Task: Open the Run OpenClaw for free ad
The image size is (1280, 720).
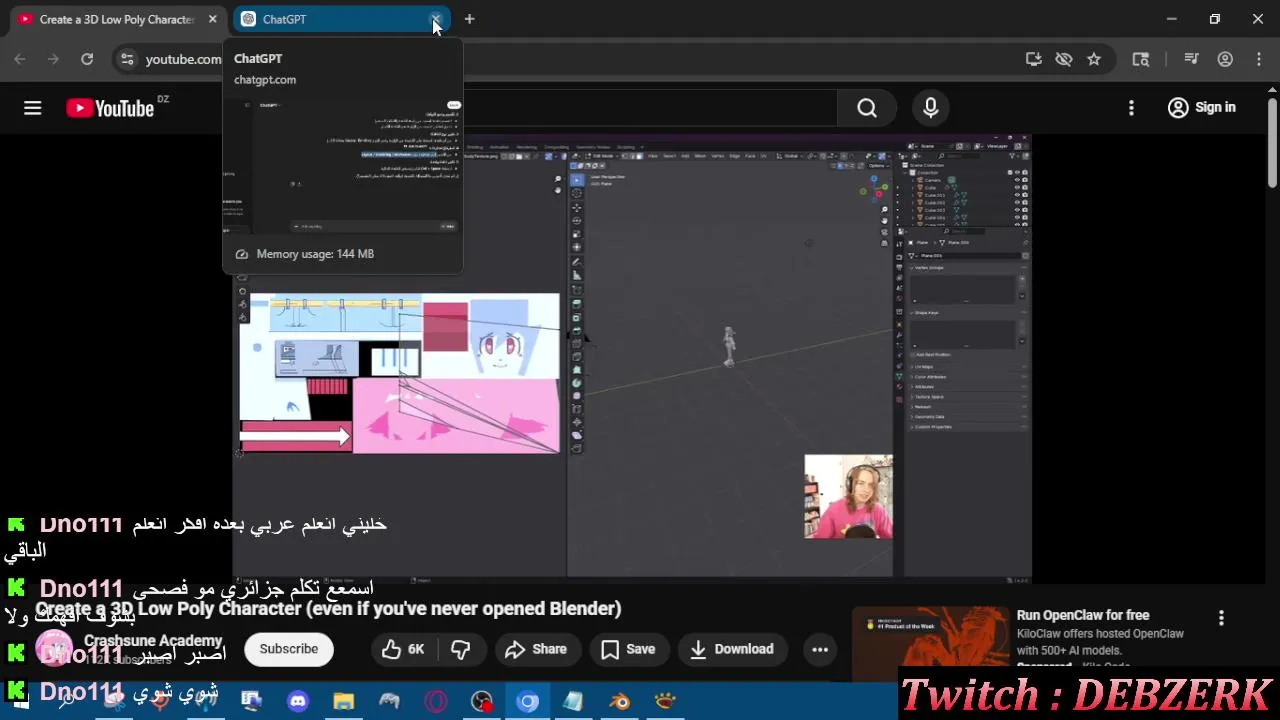Action: (1083, 615)
